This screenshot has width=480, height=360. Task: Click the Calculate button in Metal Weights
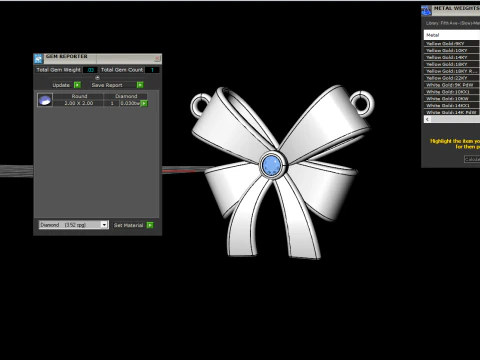tap(472, 159)
